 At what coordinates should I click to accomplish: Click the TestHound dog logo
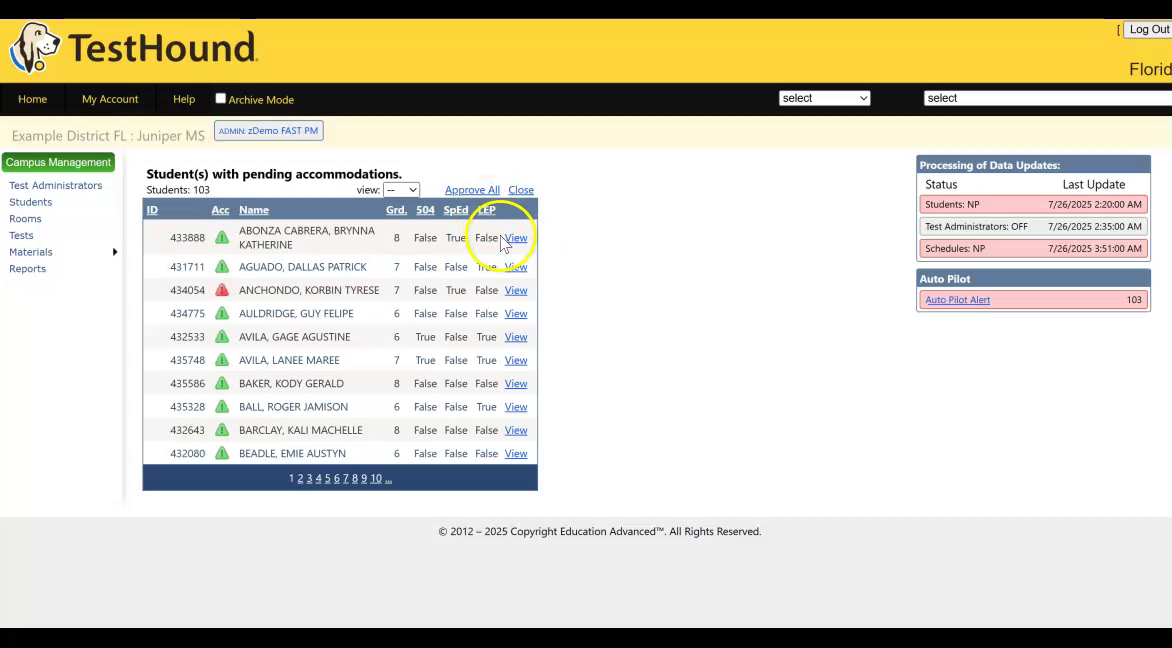[x=34, y=48]
